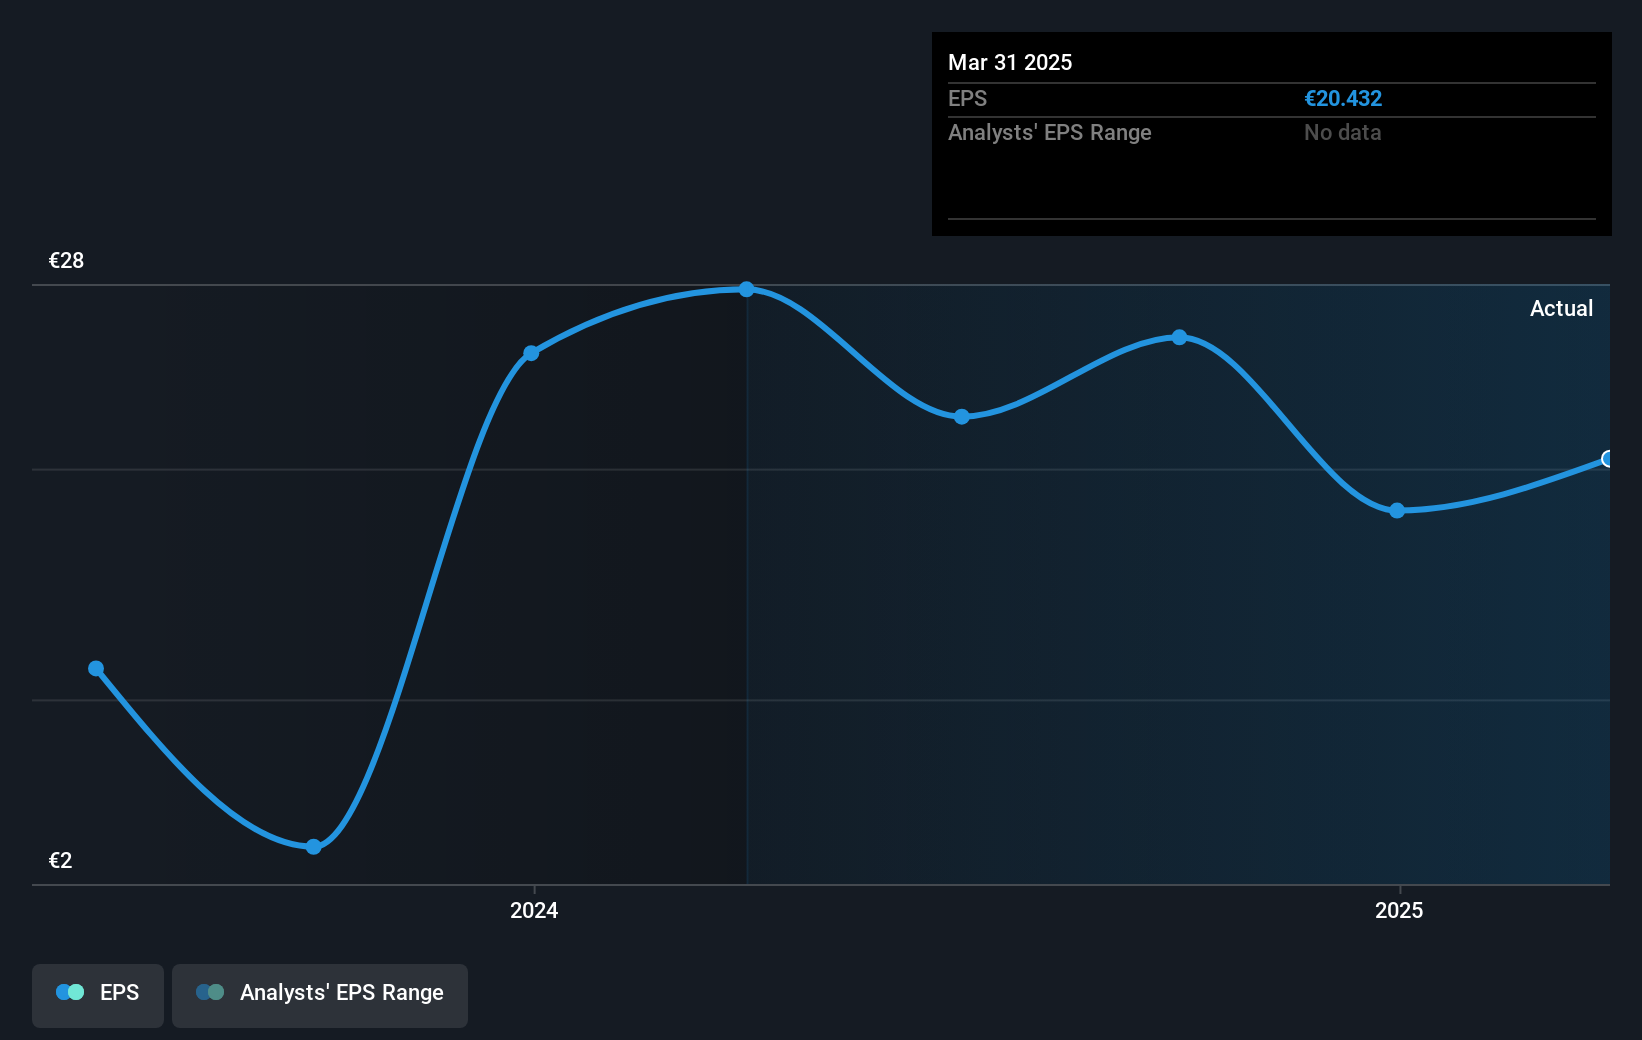Click the 'Actual' region label
The width and height of the screenshot is (1642, 1040).
[1561, 308]
